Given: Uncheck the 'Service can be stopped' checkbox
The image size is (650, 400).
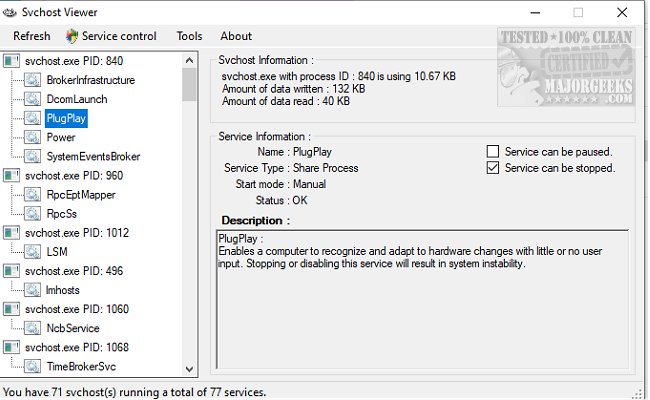Looking at the screenshot, I should (x=492, y=168).
